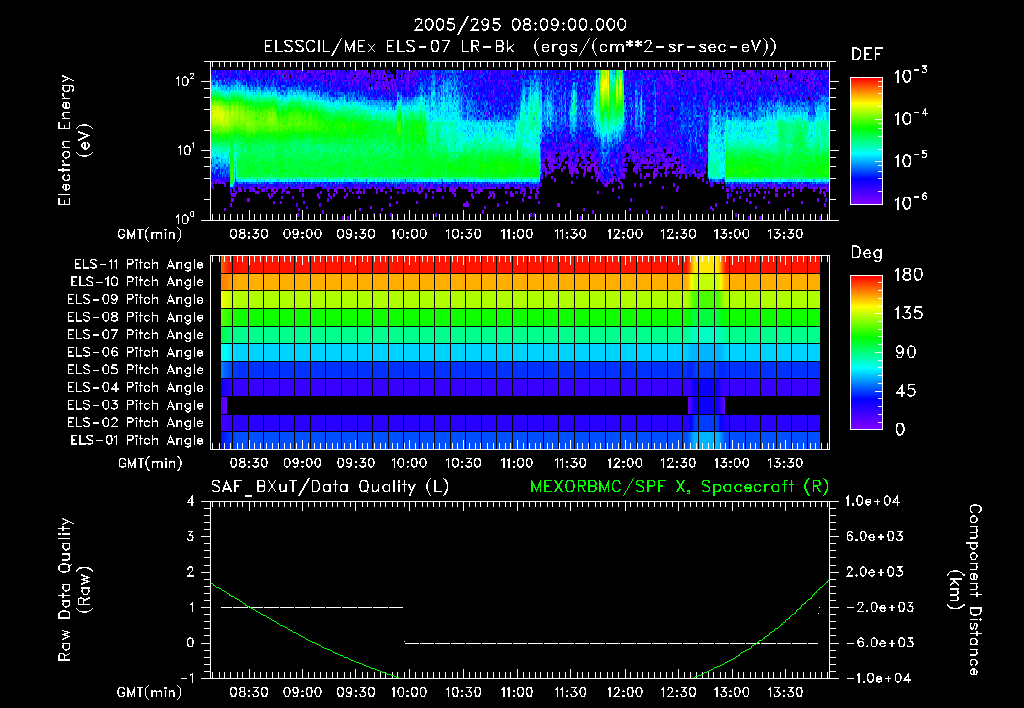The width and height of the screenshot is (1024, 708).
Task: Click the 10^2 electron energy axis tick
Action: coord(185,81)
